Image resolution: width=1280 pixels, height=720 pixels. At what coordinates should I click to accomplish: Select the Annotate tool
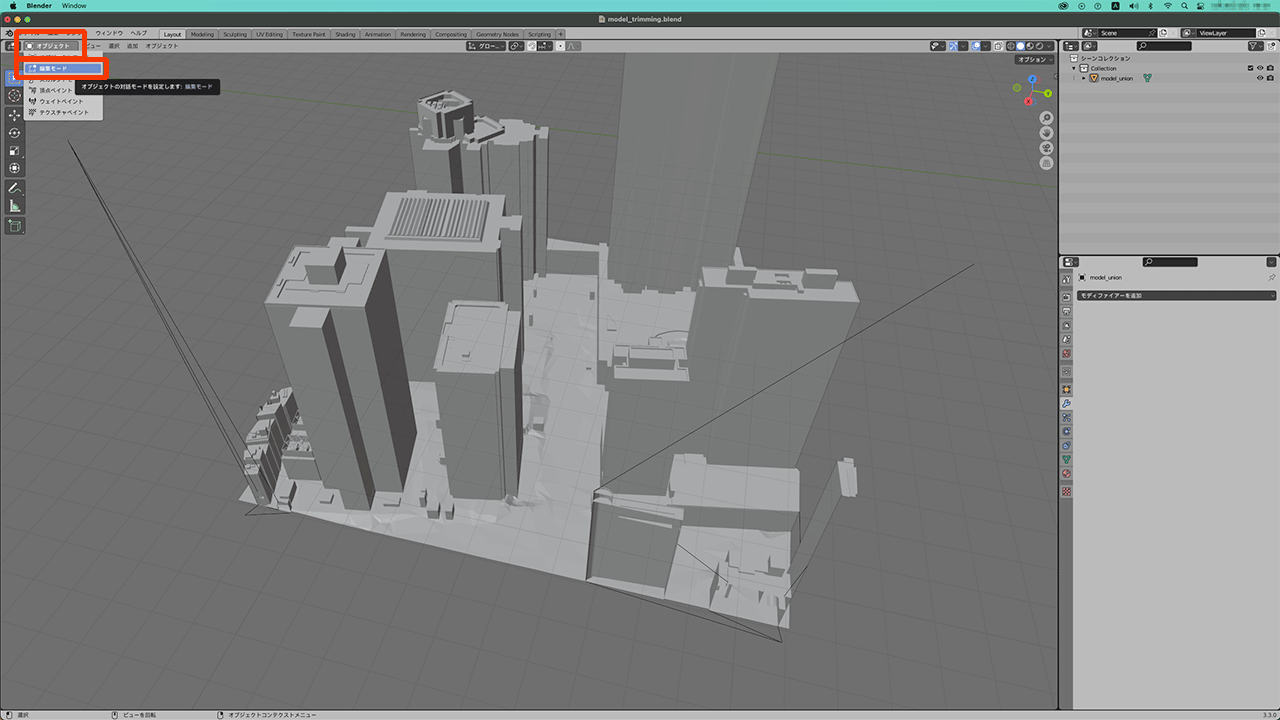(x=14, y=187)
